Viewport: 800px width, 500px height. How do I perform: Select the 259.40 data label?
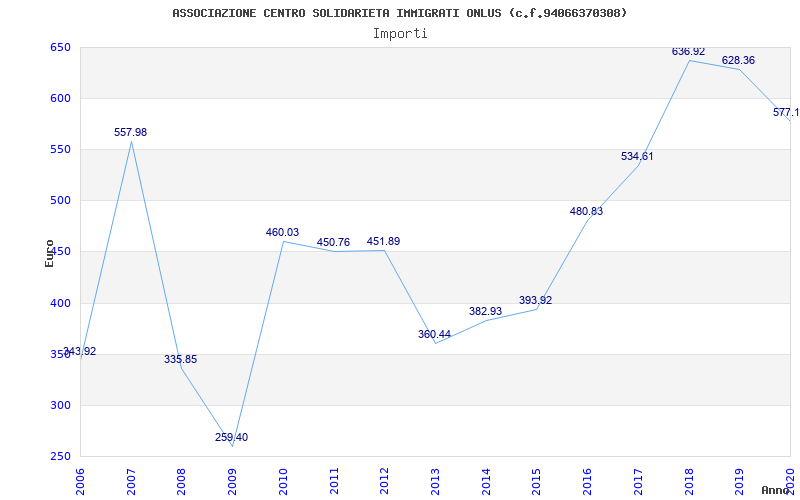[x=232, y=437]
